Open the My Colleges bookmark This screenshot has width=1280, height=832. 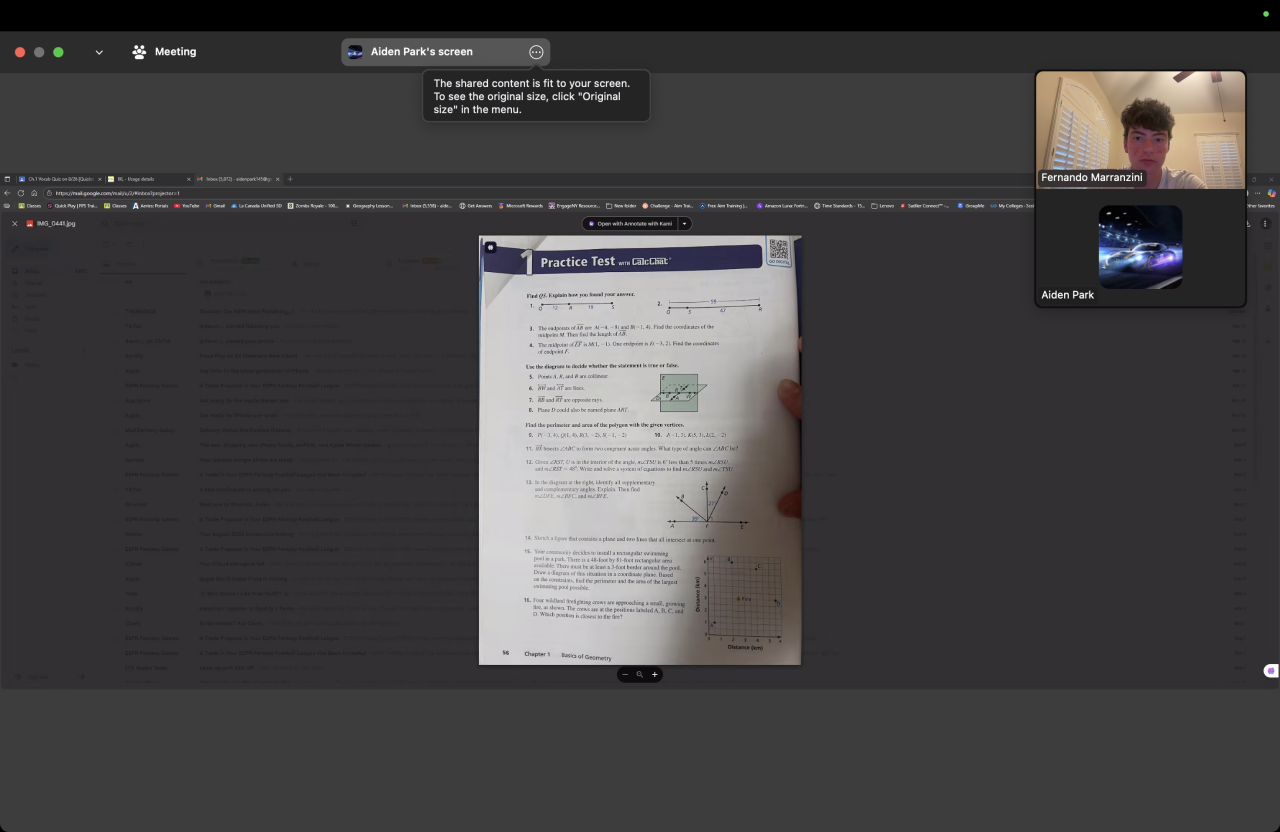click(x=1011, y=206)
